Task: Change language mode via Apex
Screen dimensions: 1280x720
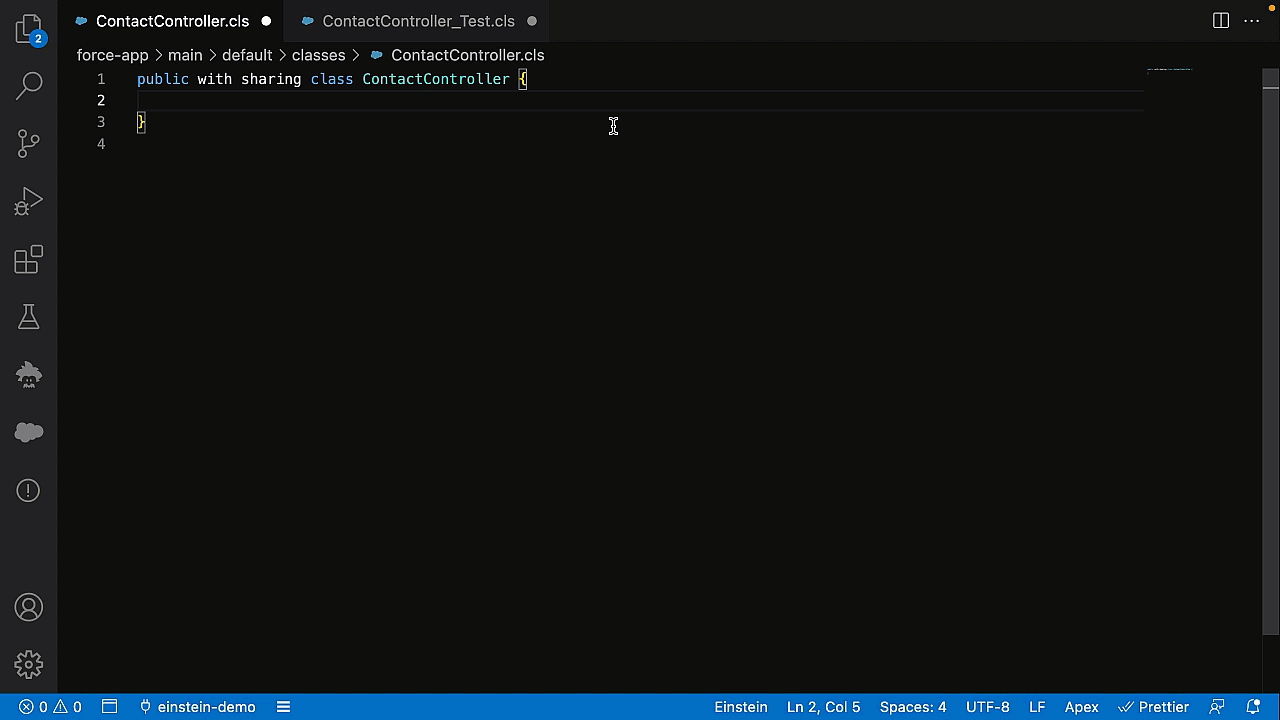Action: tap(1081, 707)
